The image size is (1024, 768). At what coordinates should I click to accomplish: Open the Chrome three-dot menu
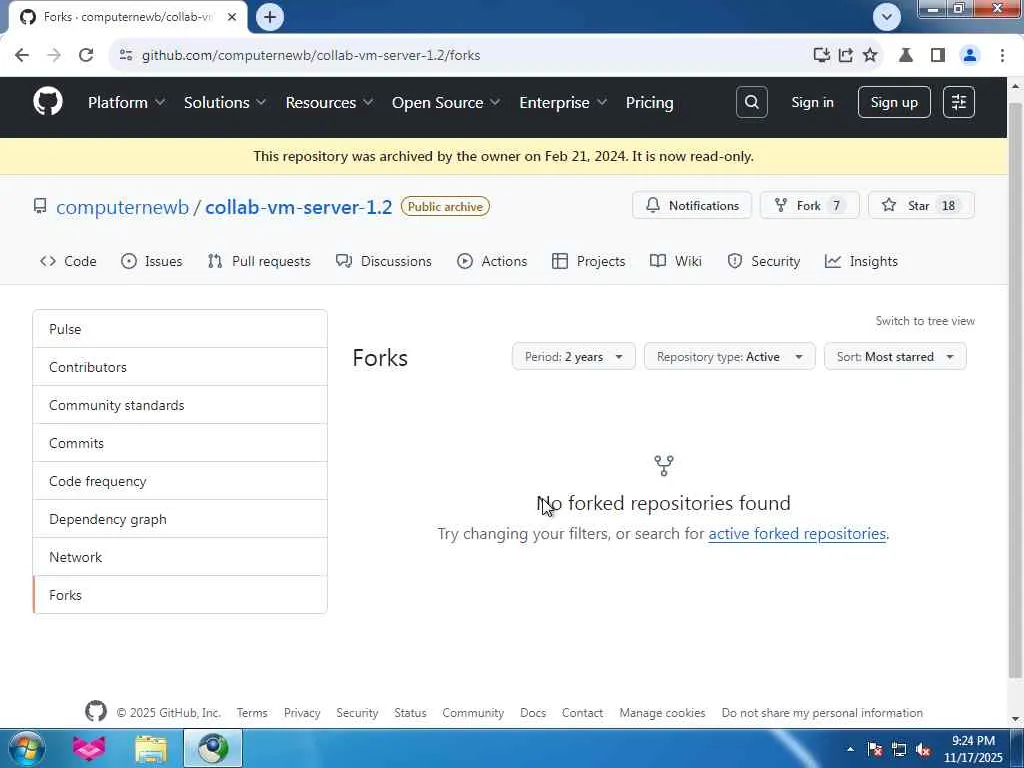(x=1002, y=55)
